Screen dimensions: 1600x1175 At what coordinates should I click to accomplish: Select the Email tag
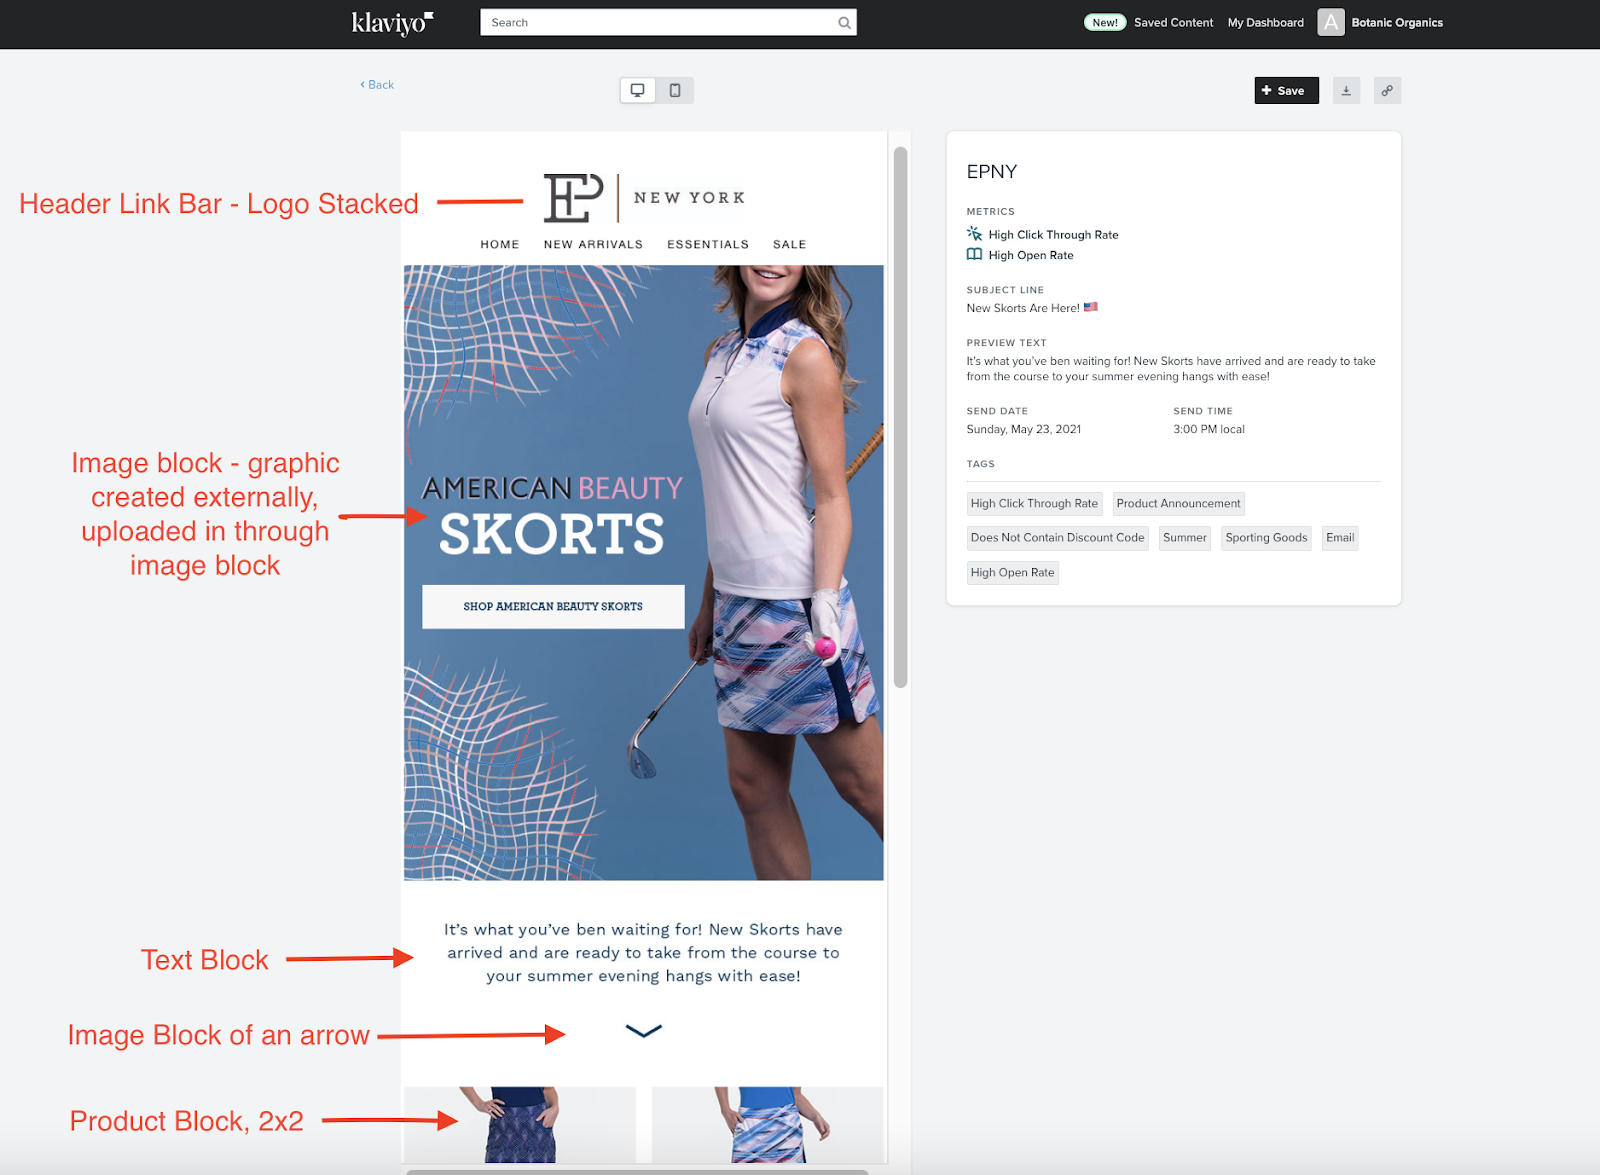click(1340, 537)
